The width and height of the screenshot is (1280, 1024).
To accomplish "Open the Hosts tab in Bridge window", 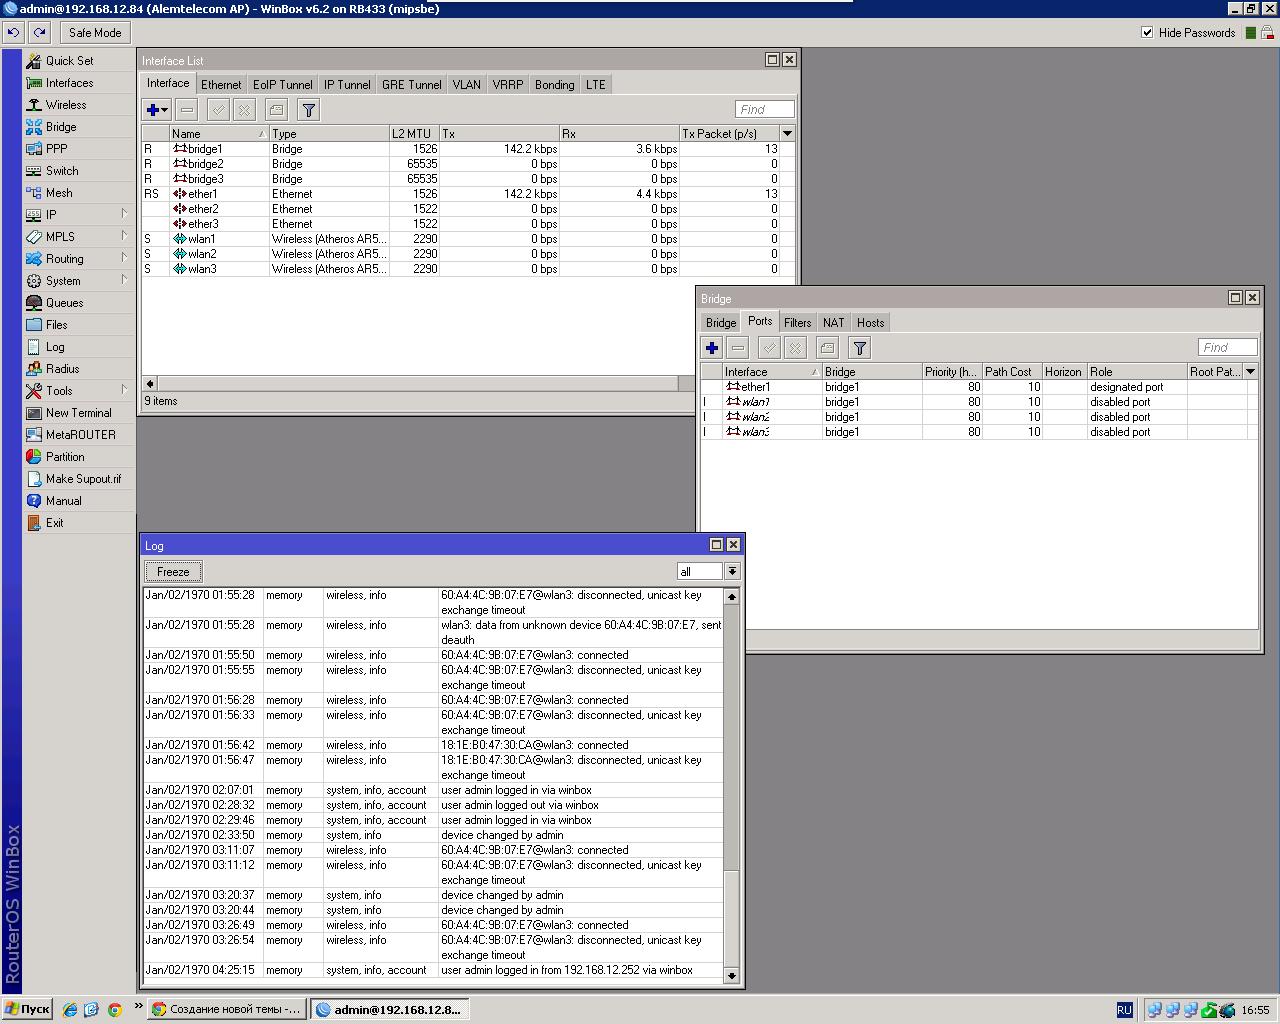I will [870, 323].
